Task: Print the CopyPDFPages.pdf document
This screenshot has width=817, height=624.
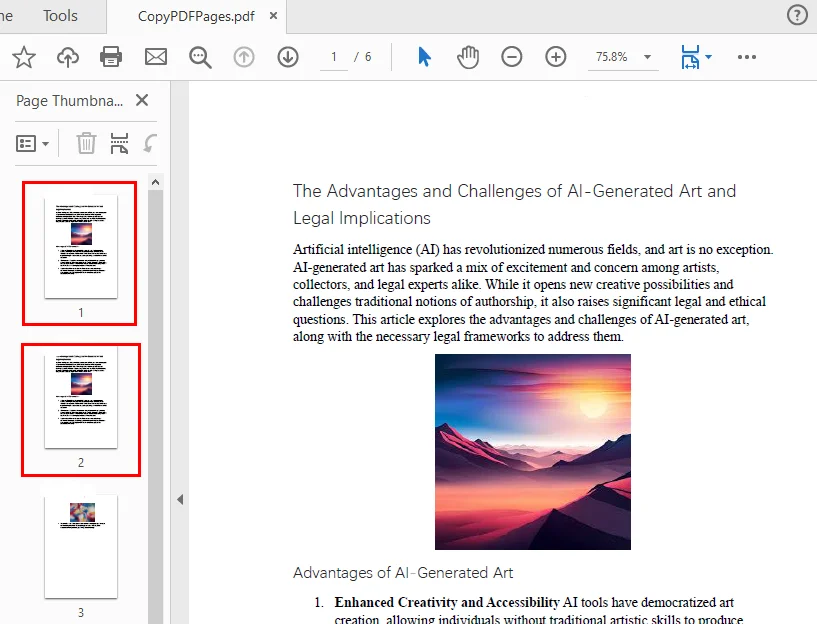Action: point(111,57)
